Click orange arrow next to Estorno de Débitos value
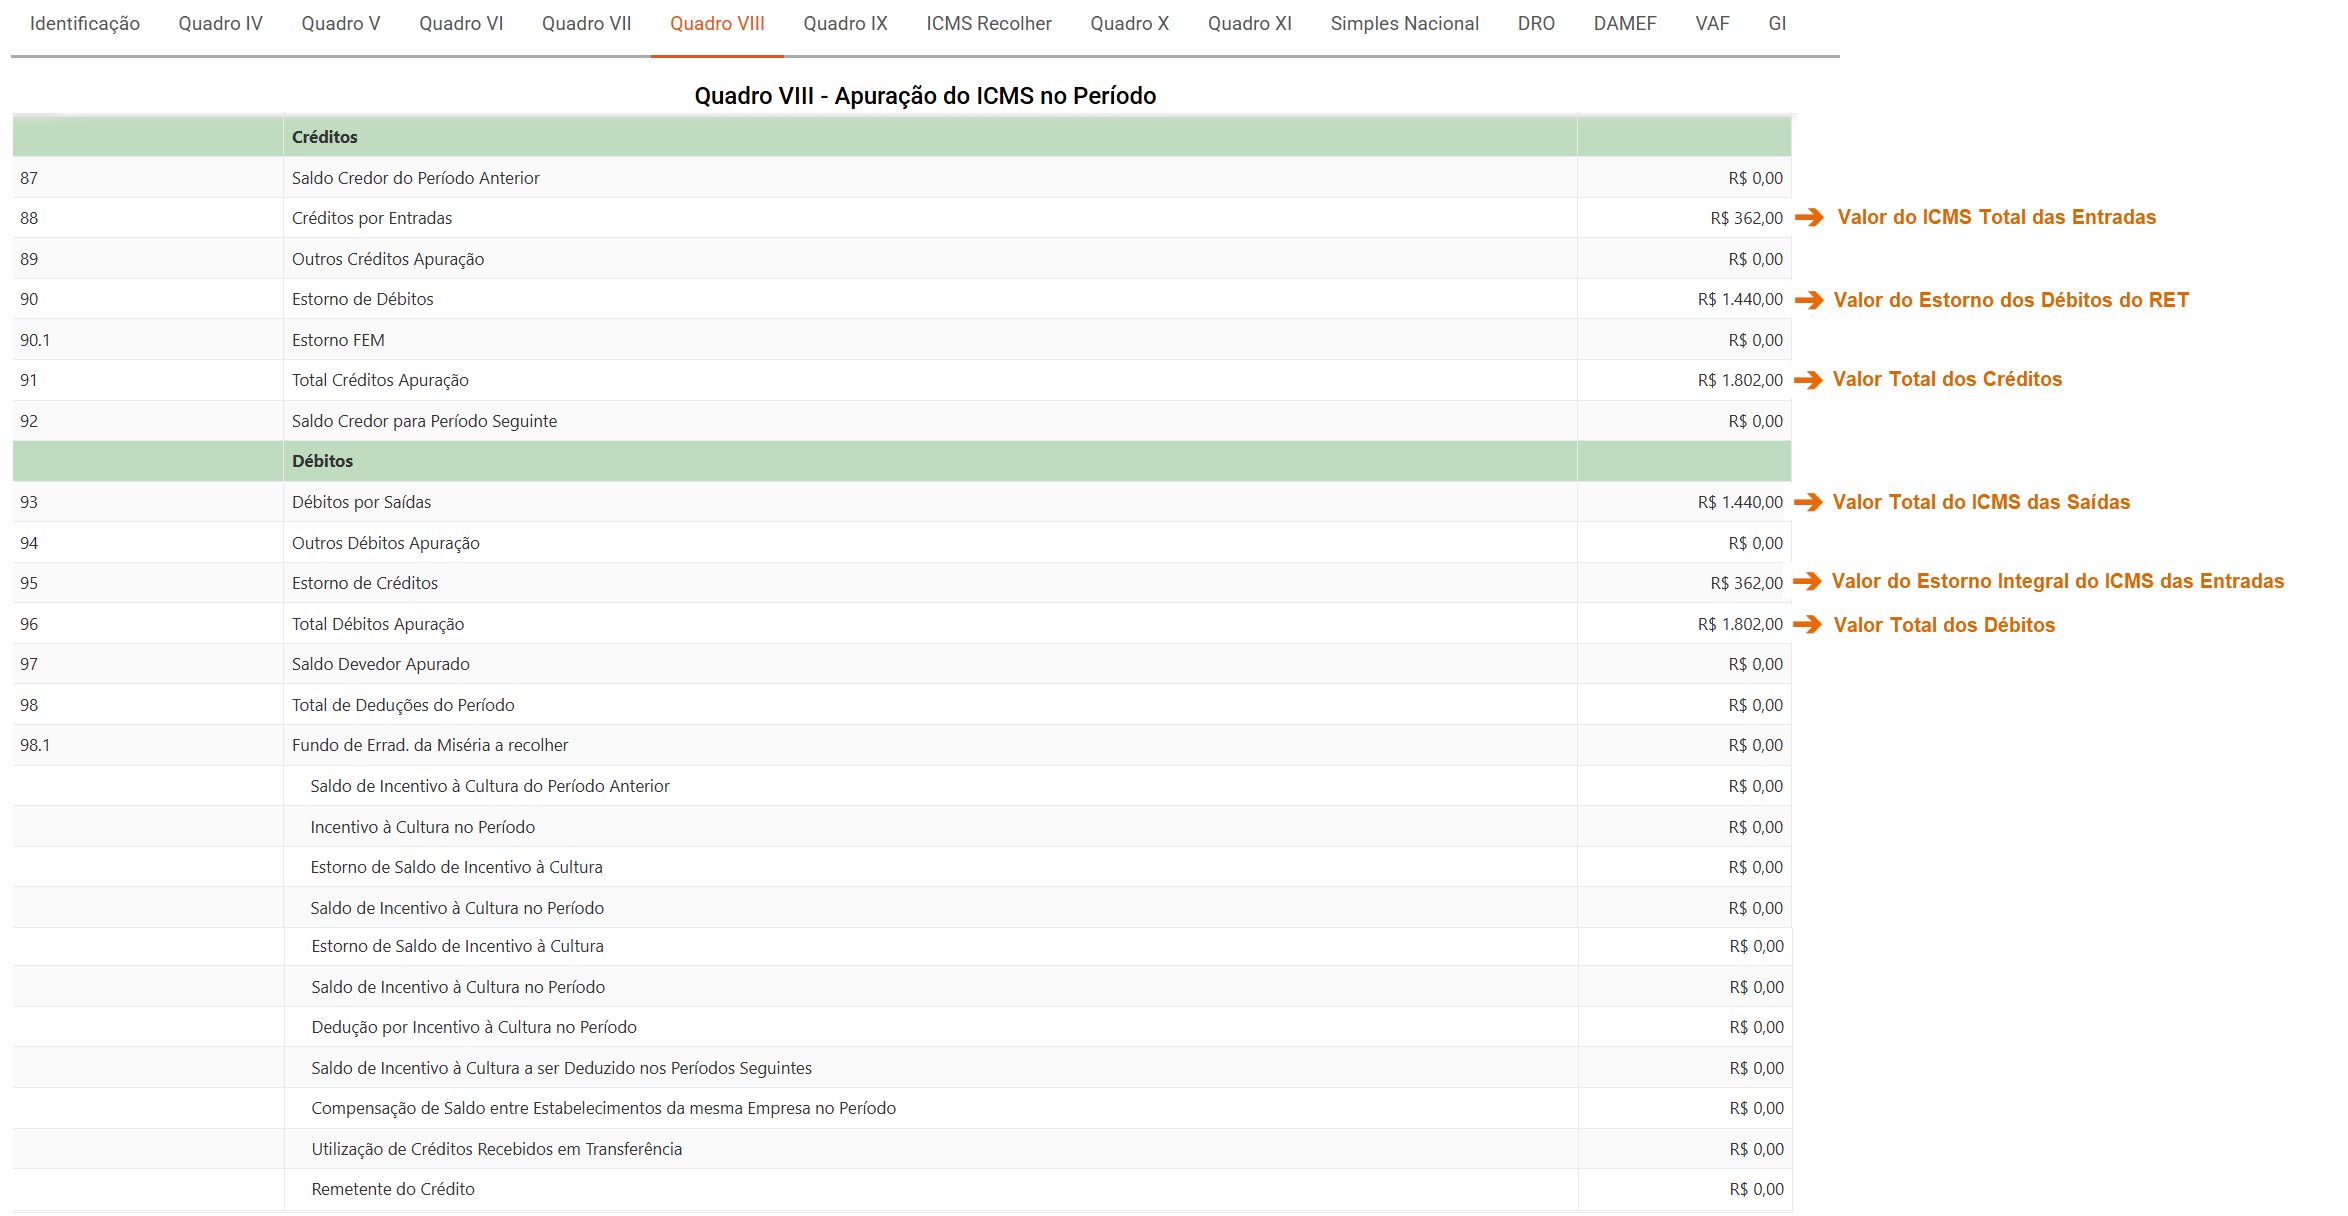Screen dimensions: 2348x1216 point(1809,300)
